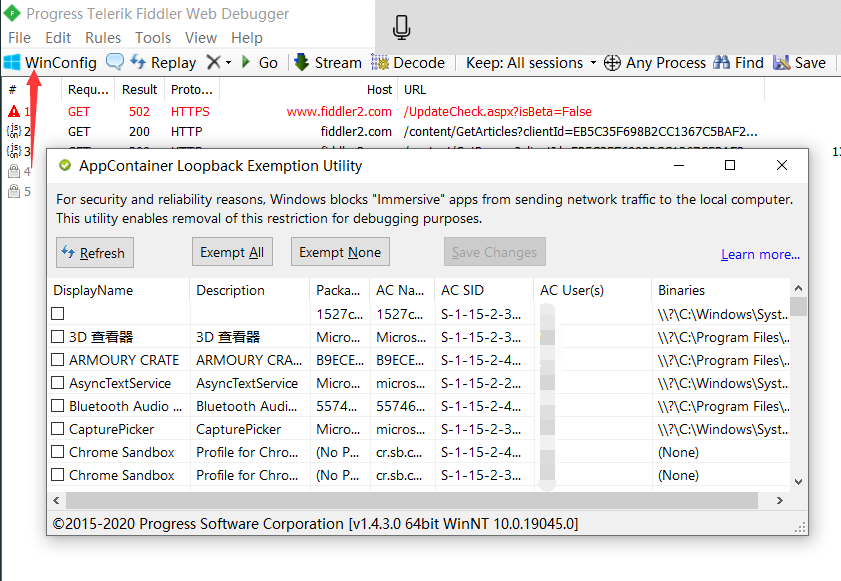Check the 3D 查看器 checkbox

(x=57, y=336)
